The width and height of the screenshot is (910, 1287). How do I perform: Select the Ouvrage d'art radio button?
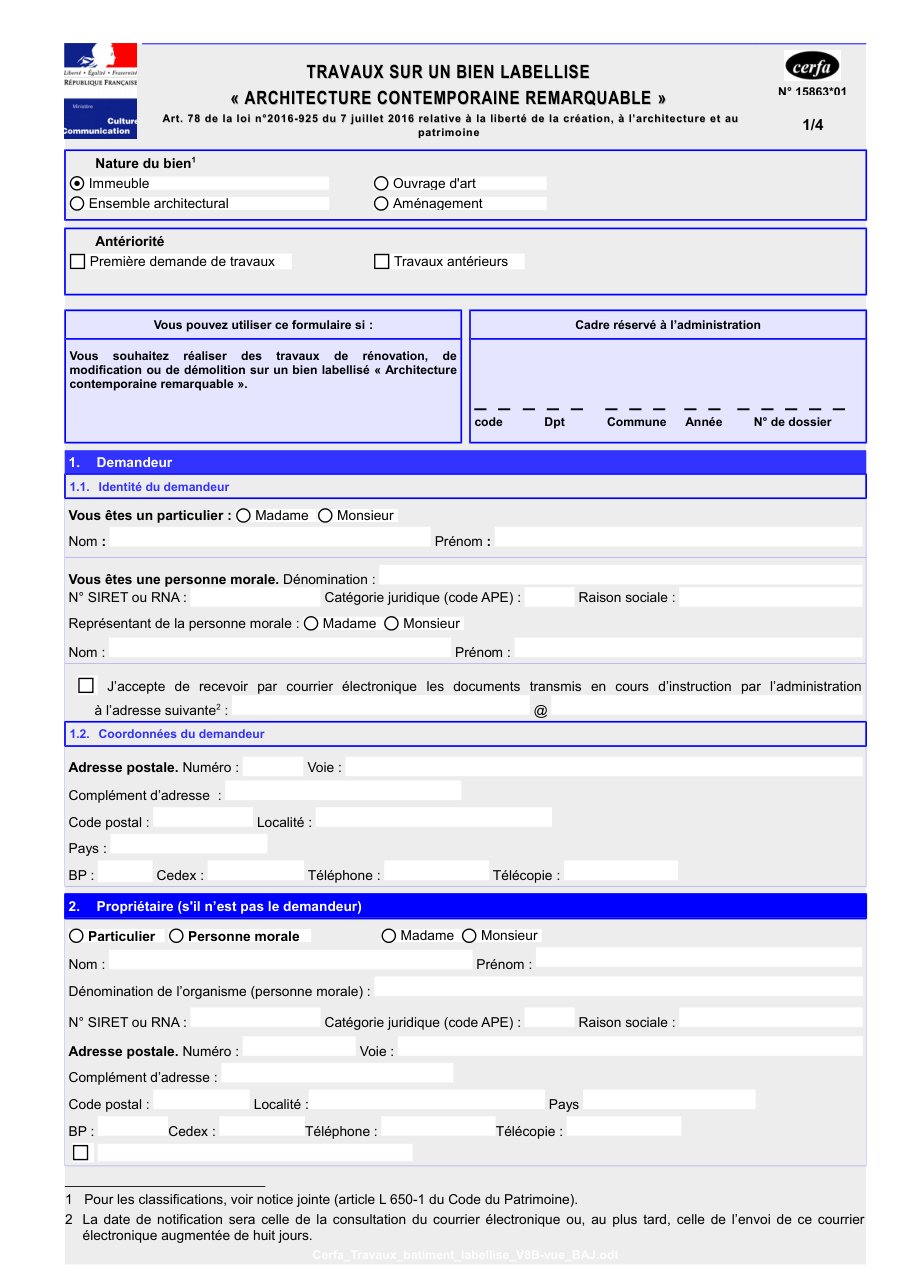pos(381,183)
